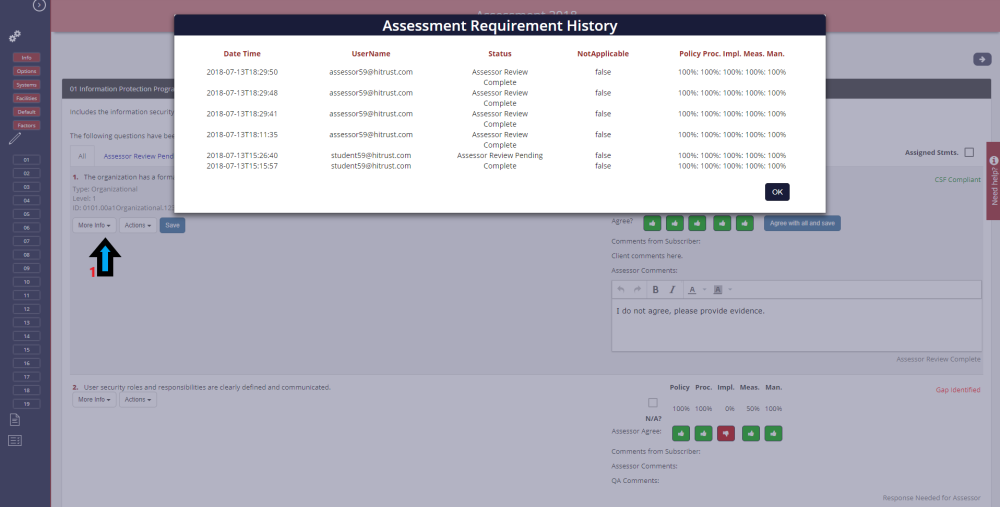The height and width of the screenshot is (507, 1000).
Task: Click Response Needed for Assessor label
Action: 931,497
